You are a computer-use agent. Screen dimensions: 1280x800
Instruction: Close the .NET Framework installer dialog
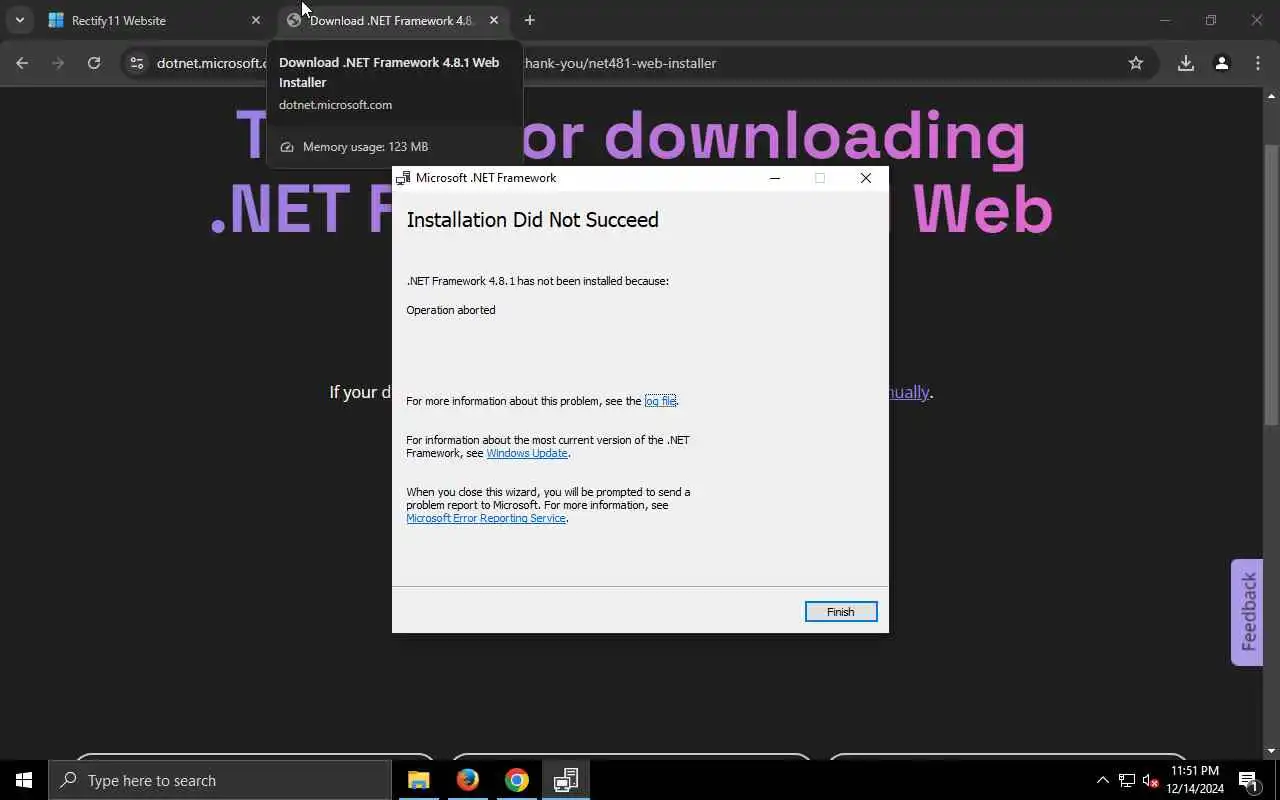pyautogui.click(x=866, y=178)
